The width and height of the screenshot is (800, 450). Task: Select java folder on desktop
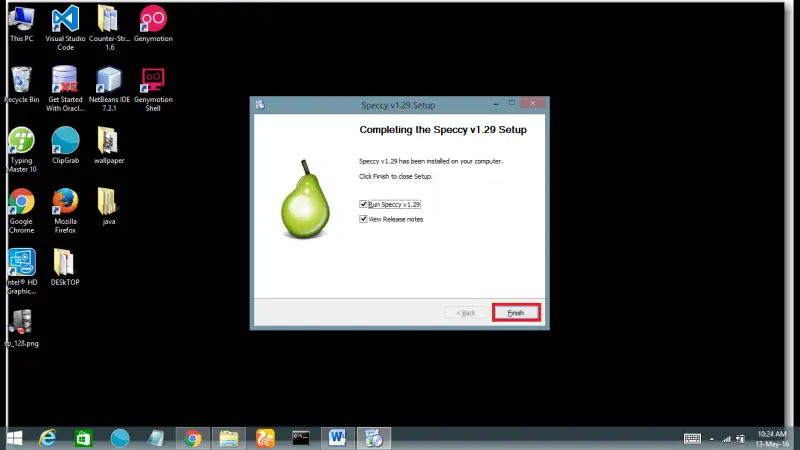pos(108,207)
